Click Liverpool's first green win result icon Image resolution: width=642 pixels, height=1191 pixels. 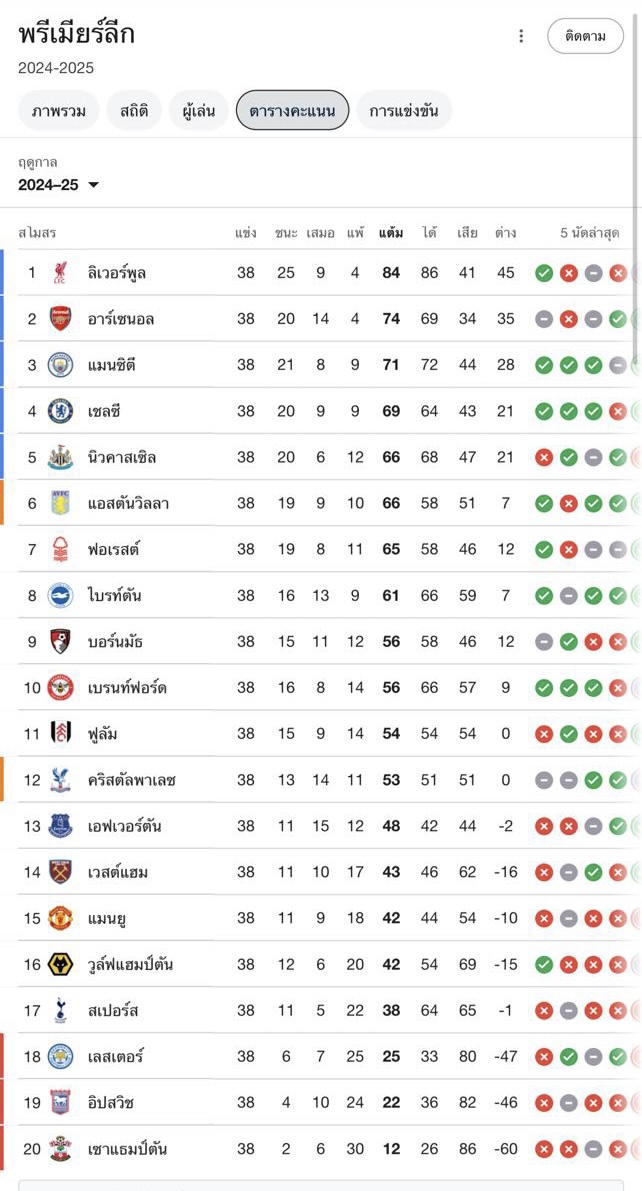coord(544,273)
